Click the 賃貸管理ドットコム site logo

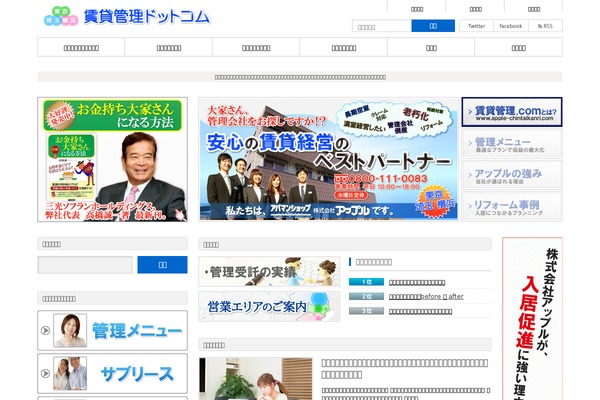click(127, 16)
